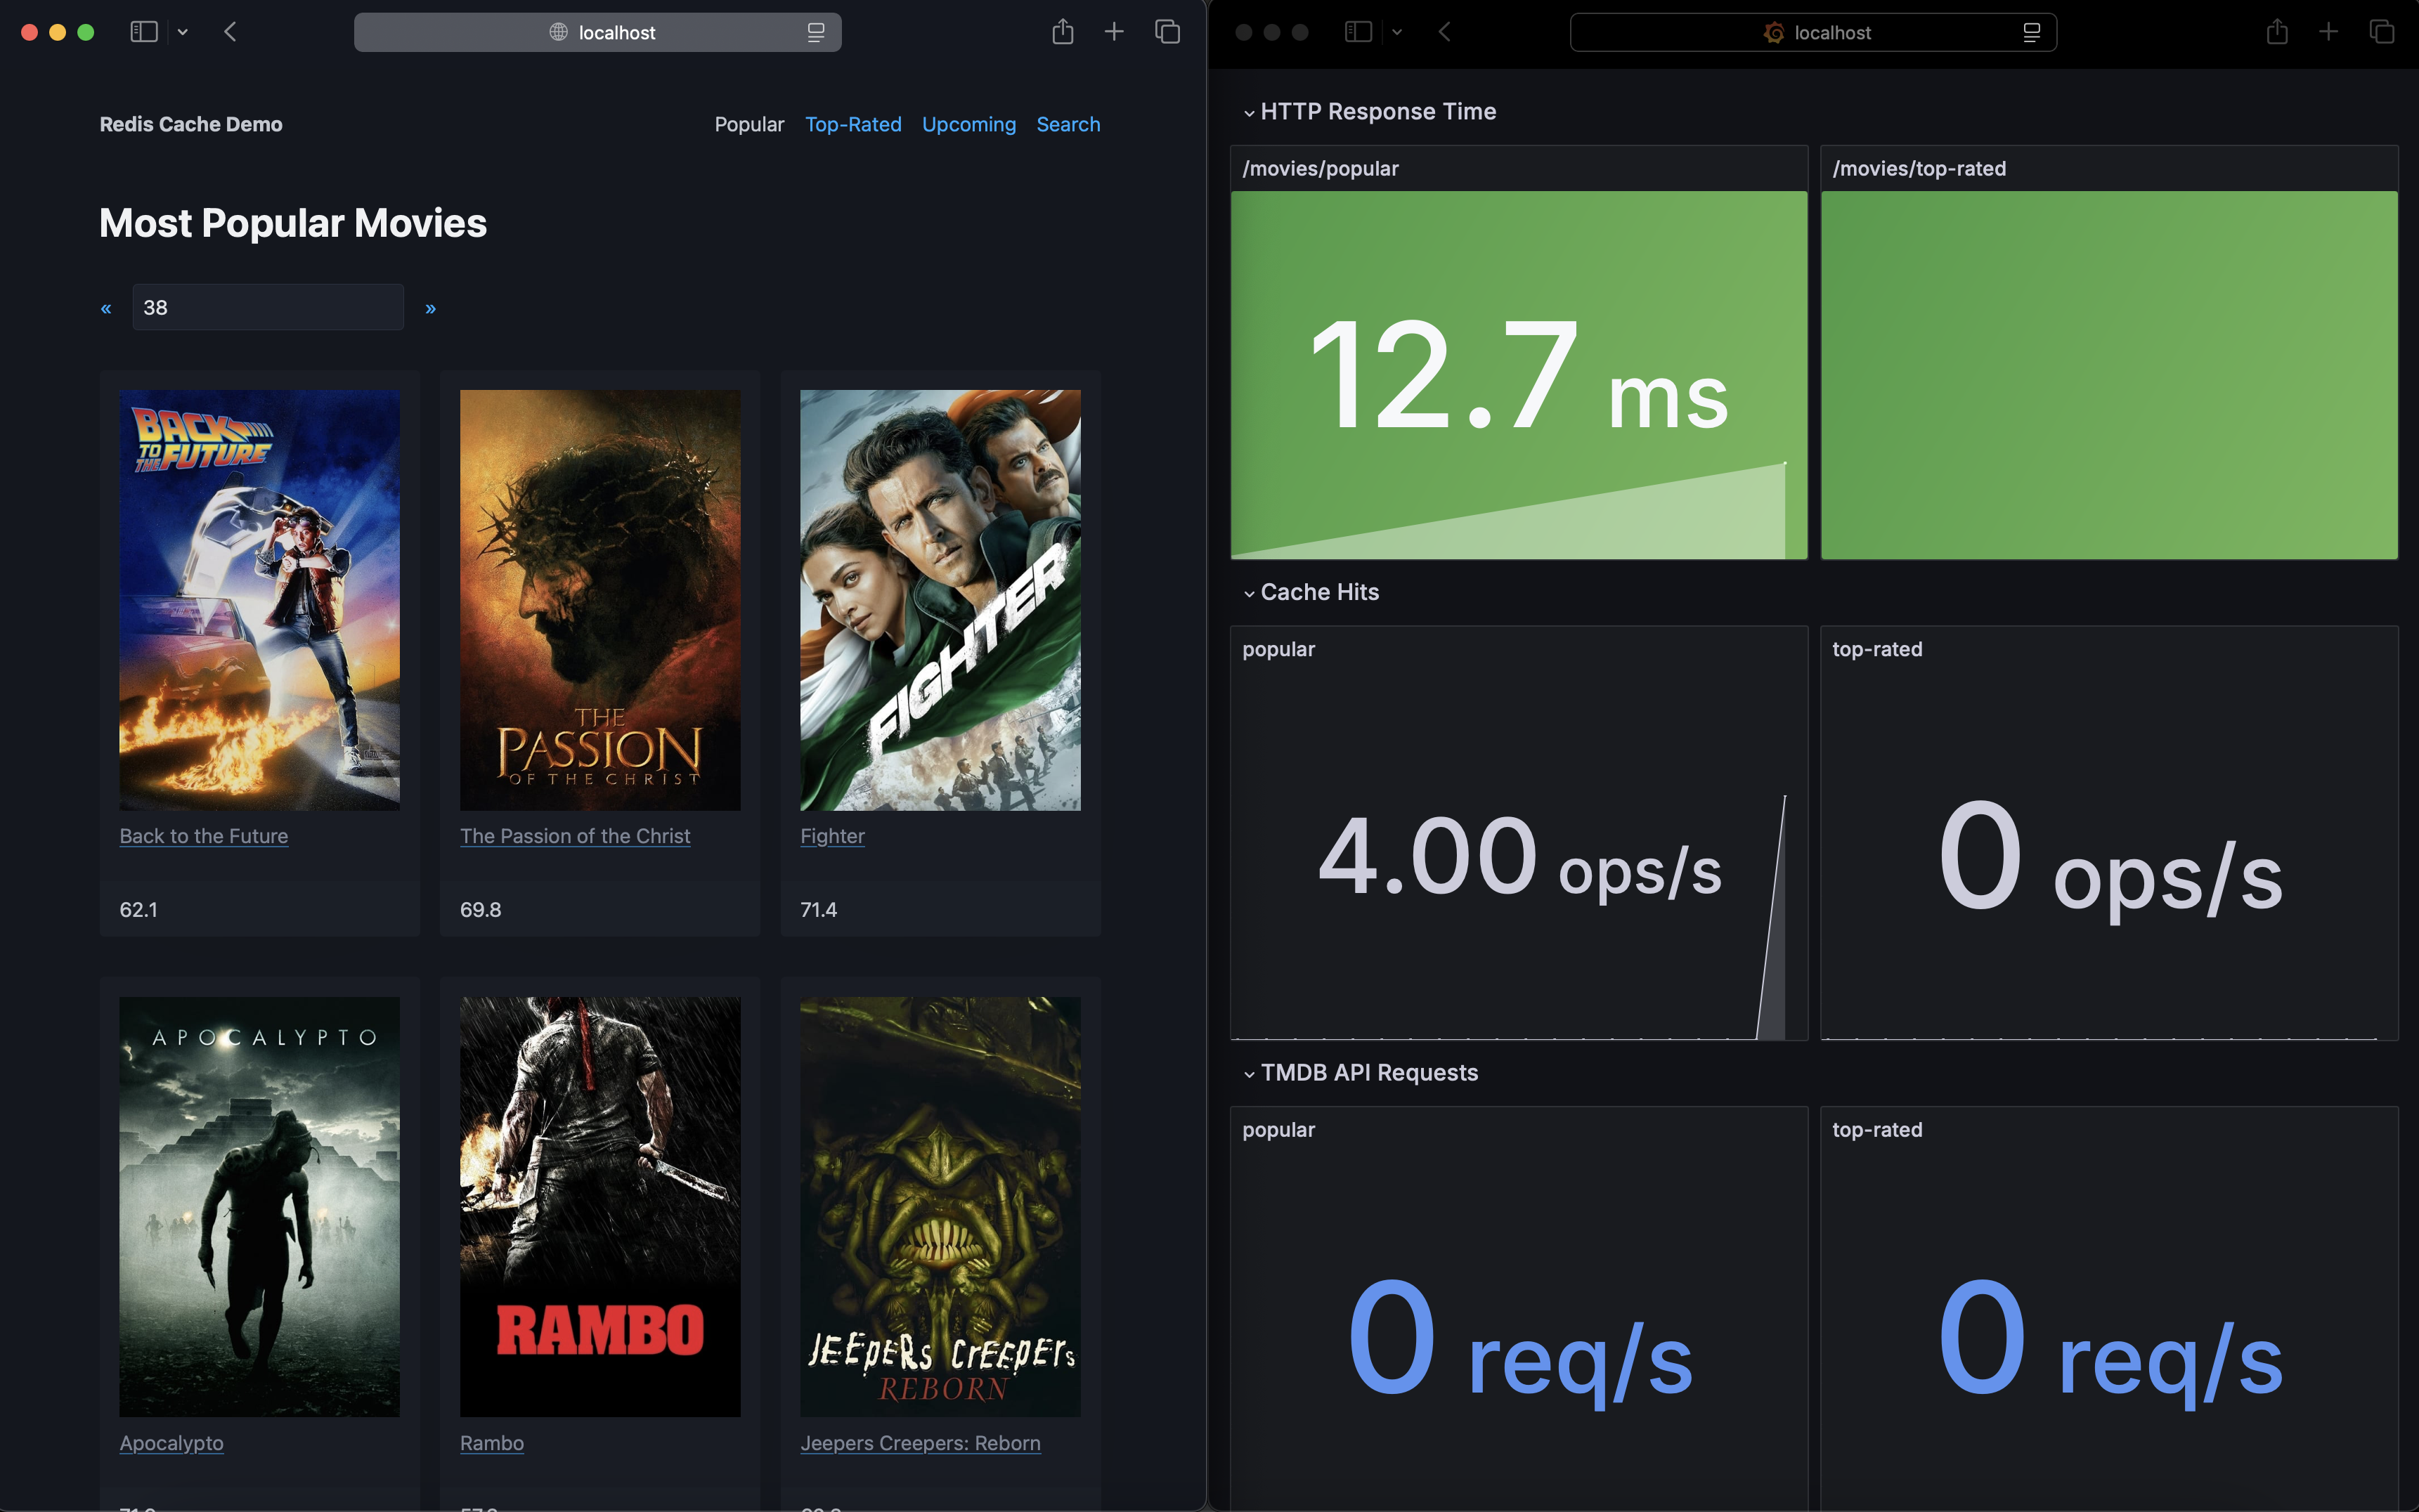
Task: Open the Back to the Future movie link
Action: click(x=203, y=836)
